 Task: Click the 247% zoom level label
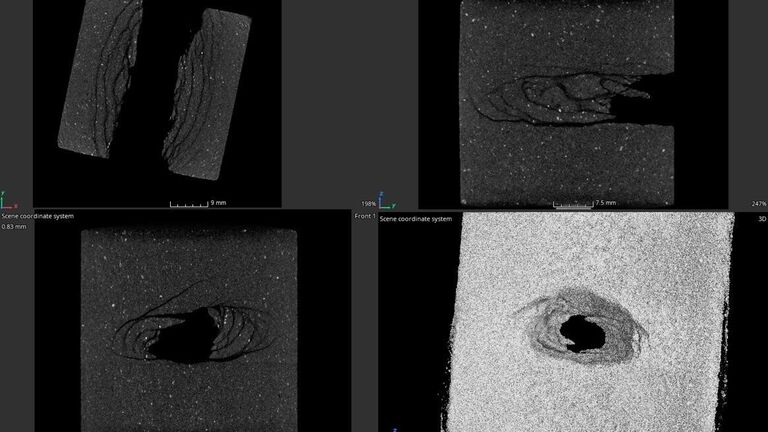click(758, 204)
